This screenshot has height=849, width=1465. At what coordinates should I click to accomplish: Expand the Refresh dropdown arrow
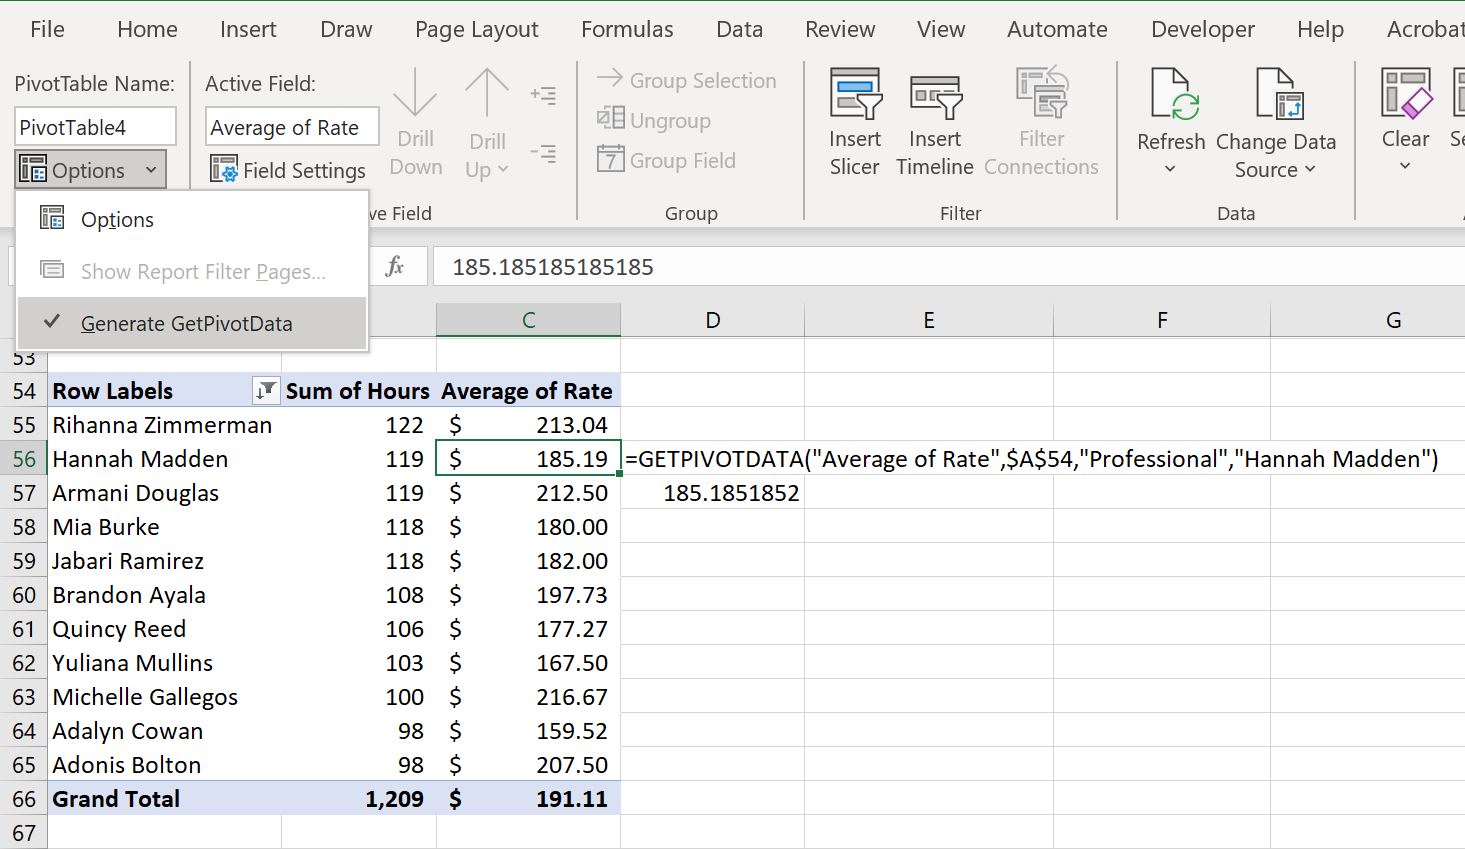point(1170,170)
